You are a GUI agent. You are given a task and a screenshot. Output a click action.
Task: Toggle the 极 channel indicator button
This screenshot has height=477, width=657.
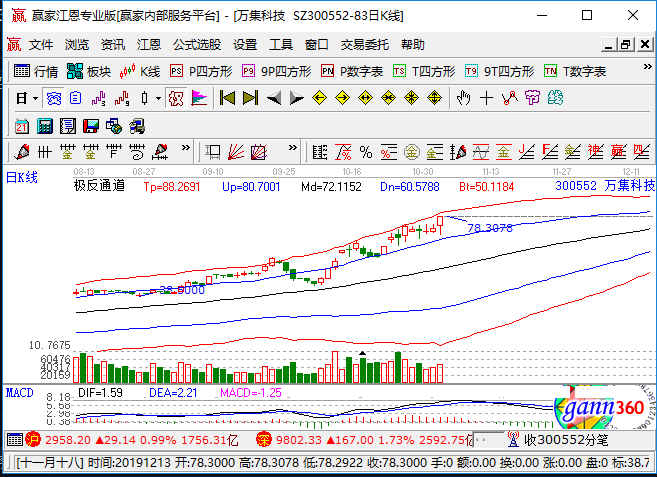coord(176,99)
